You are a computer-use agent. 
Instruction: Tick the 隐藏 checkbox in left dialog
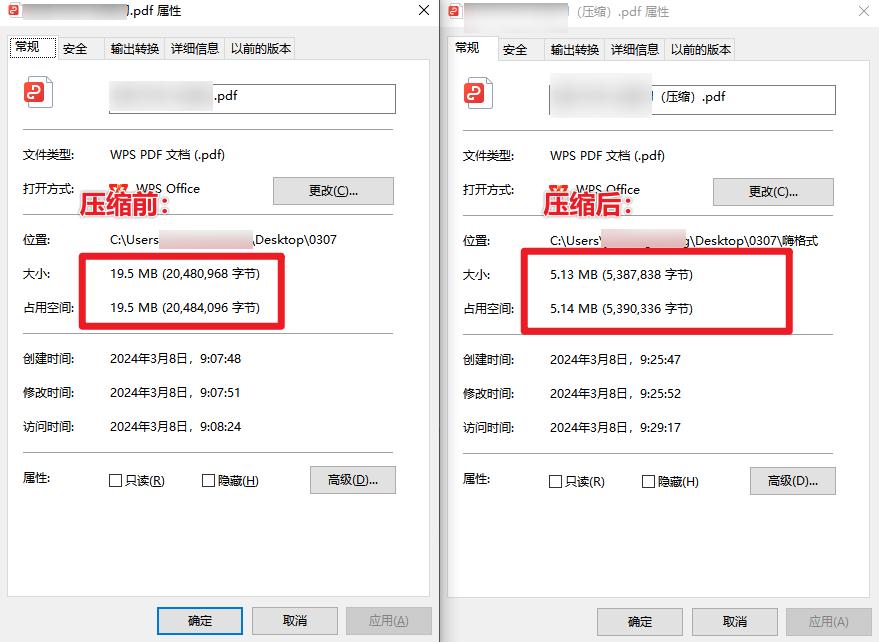(208, 481)
